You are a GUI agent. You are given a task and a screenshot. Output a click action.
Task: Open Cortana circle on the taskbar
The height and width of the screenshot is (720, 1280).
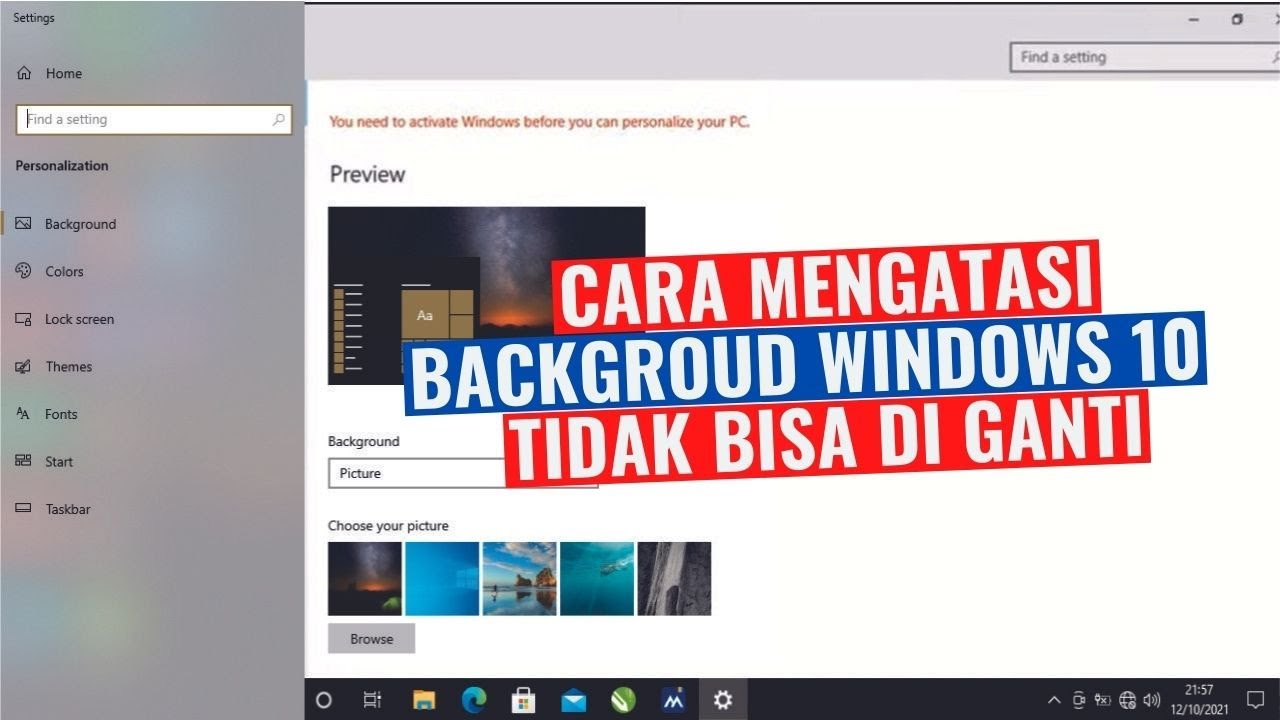pyautogui.click(x=324, y=700)
